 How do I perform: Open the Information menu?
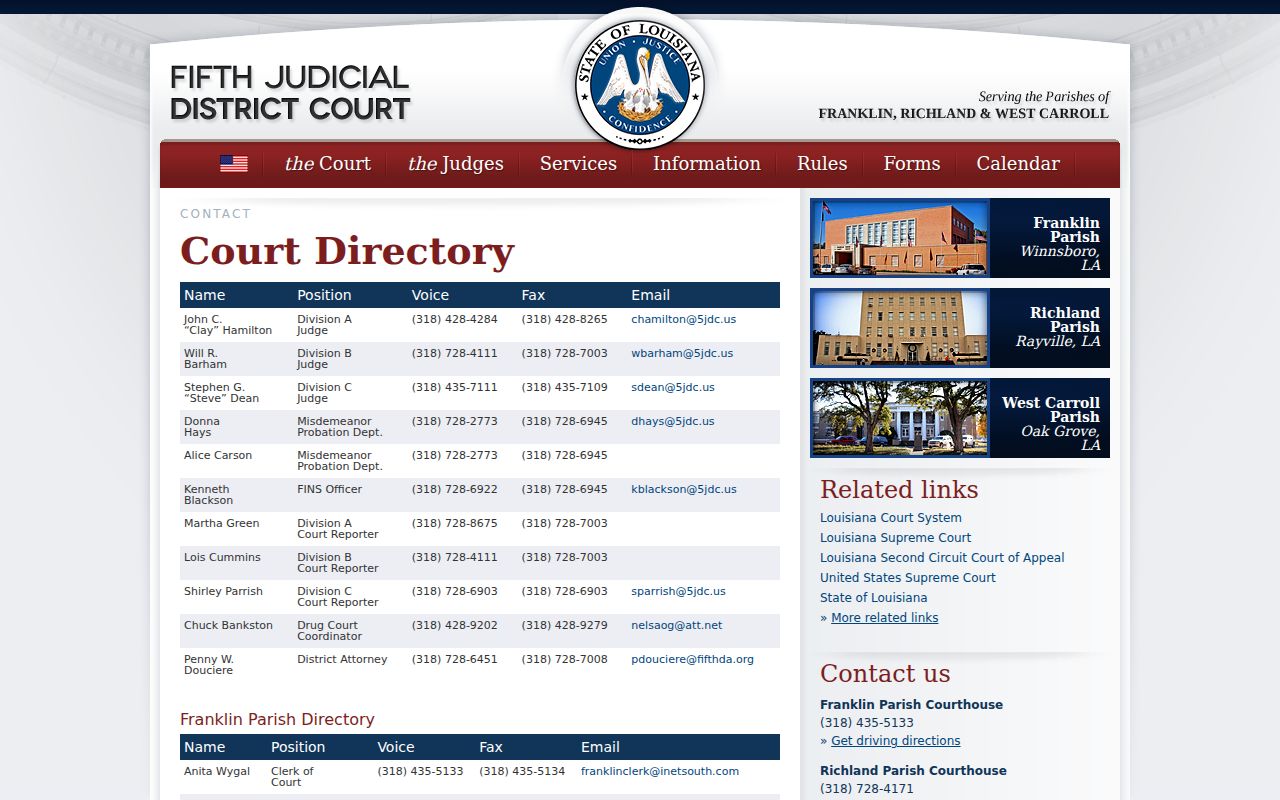(x=707, y=164)
